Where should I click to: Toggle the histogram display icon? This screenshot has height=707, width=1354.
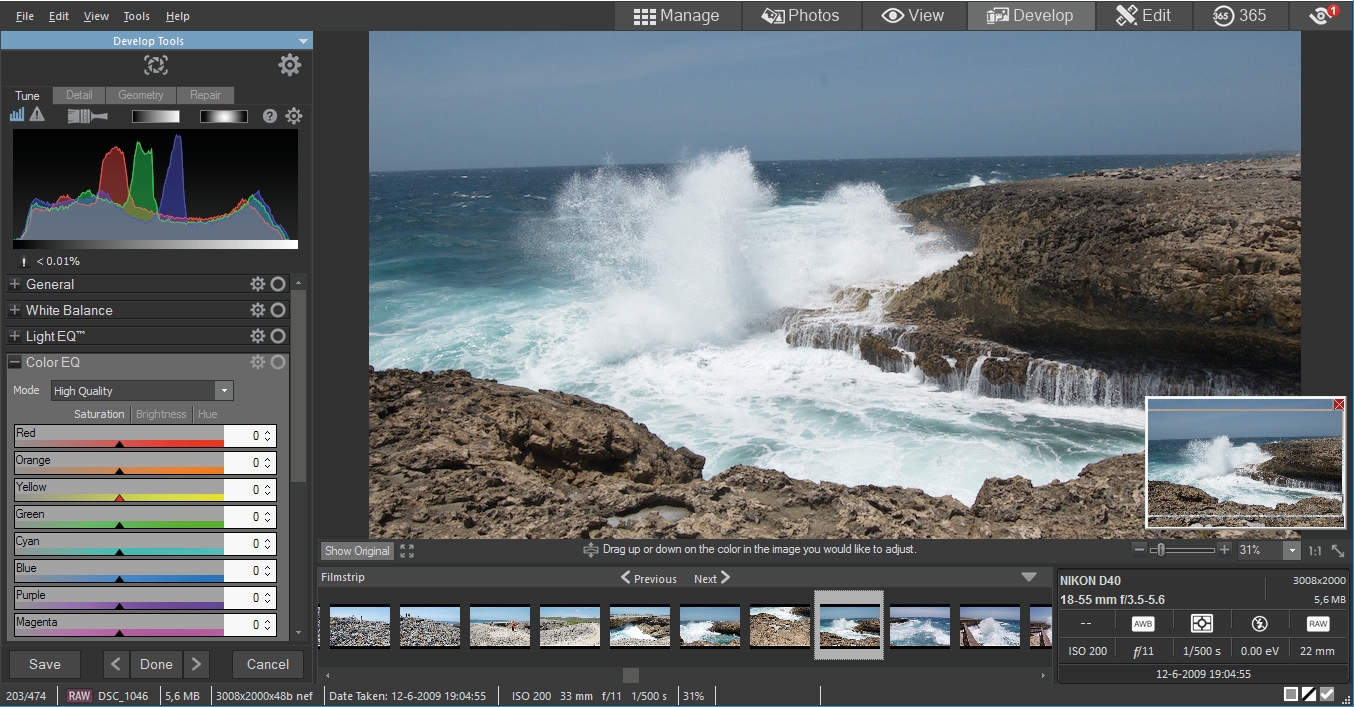pyautogui.click(x=17, y=115)
